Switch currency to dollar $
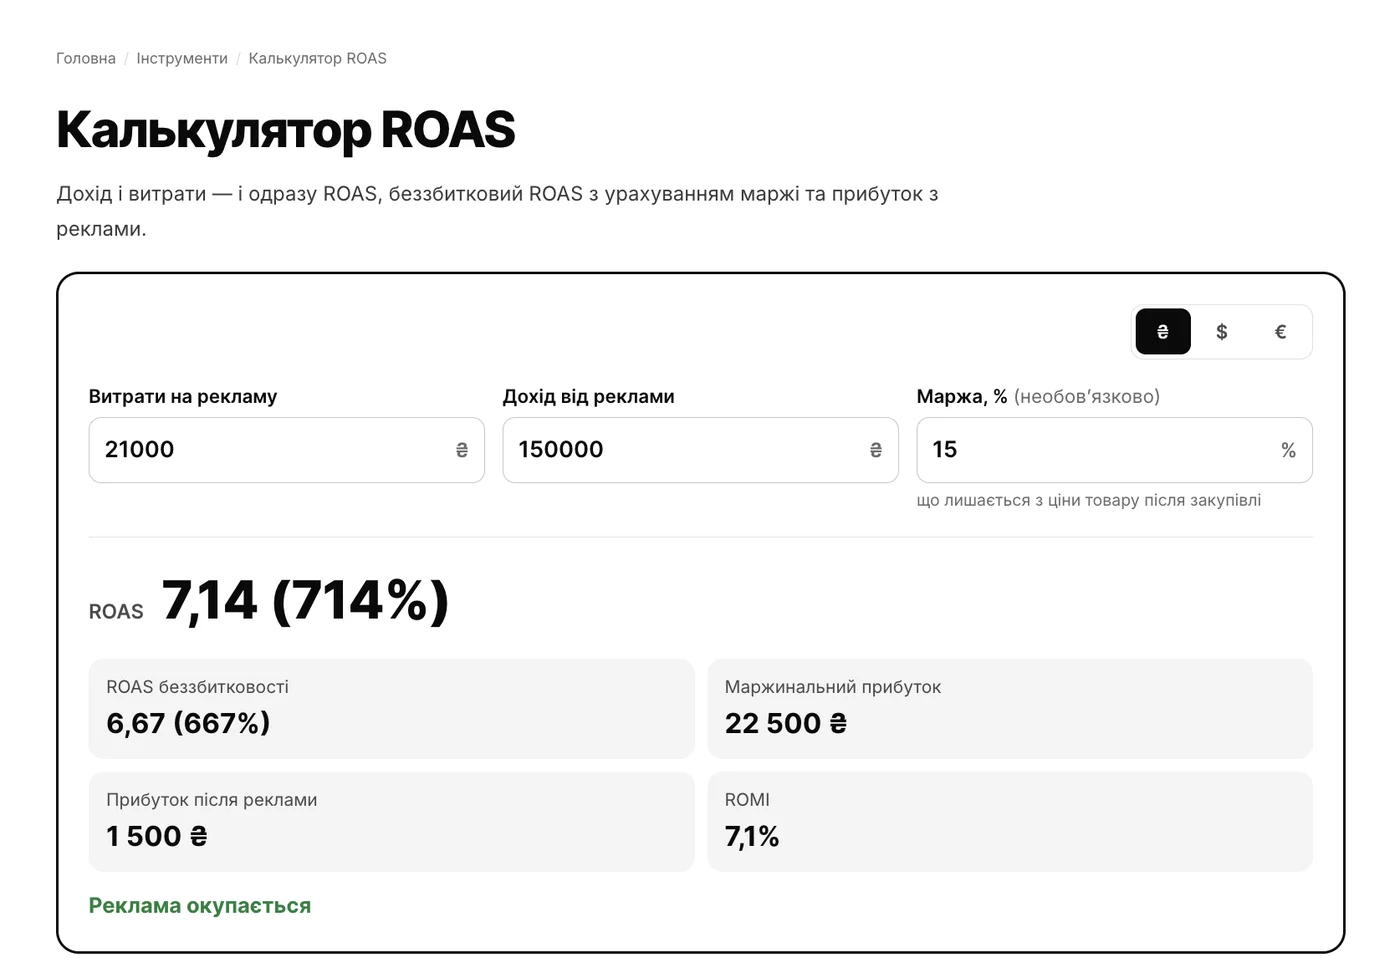The height and width of the screenshot is (978, 1400). point(1222,332)
